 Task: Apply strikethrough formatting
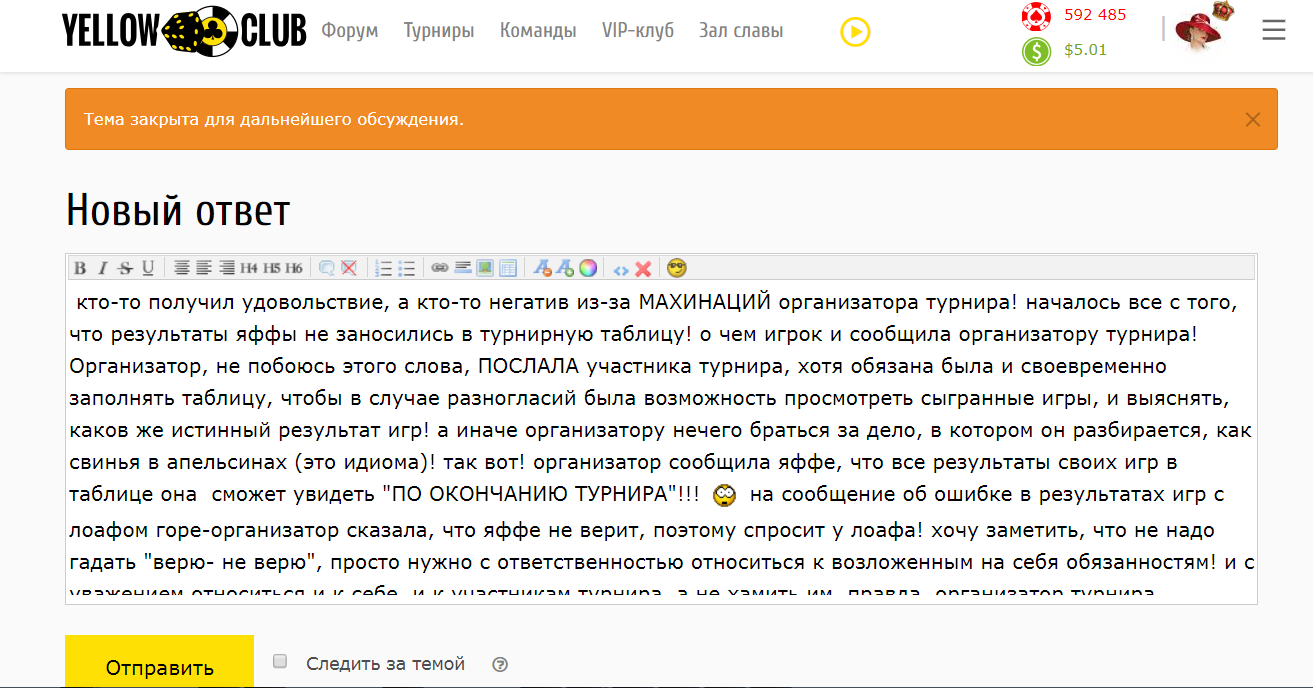(125, 268)
